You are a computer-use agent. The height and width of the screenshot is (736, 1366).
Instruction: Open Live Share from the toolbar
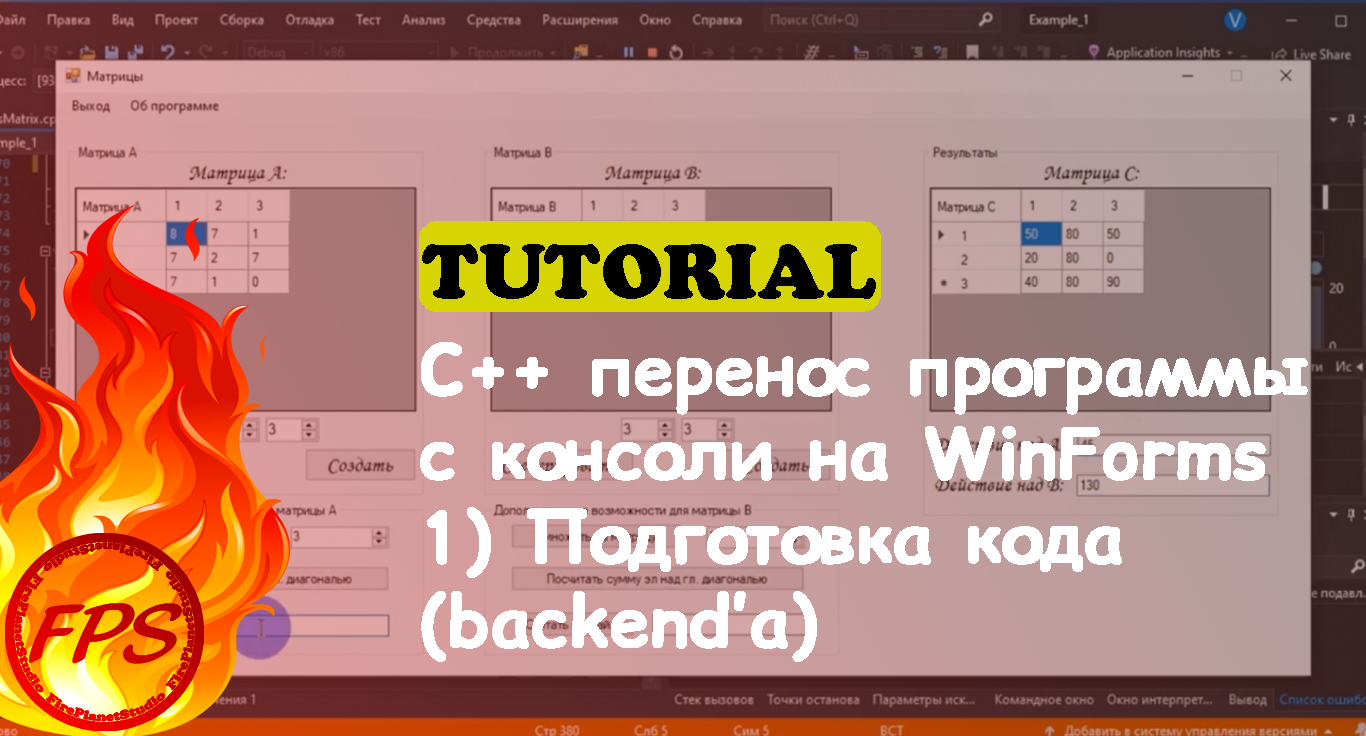(x=1312, y=55)
